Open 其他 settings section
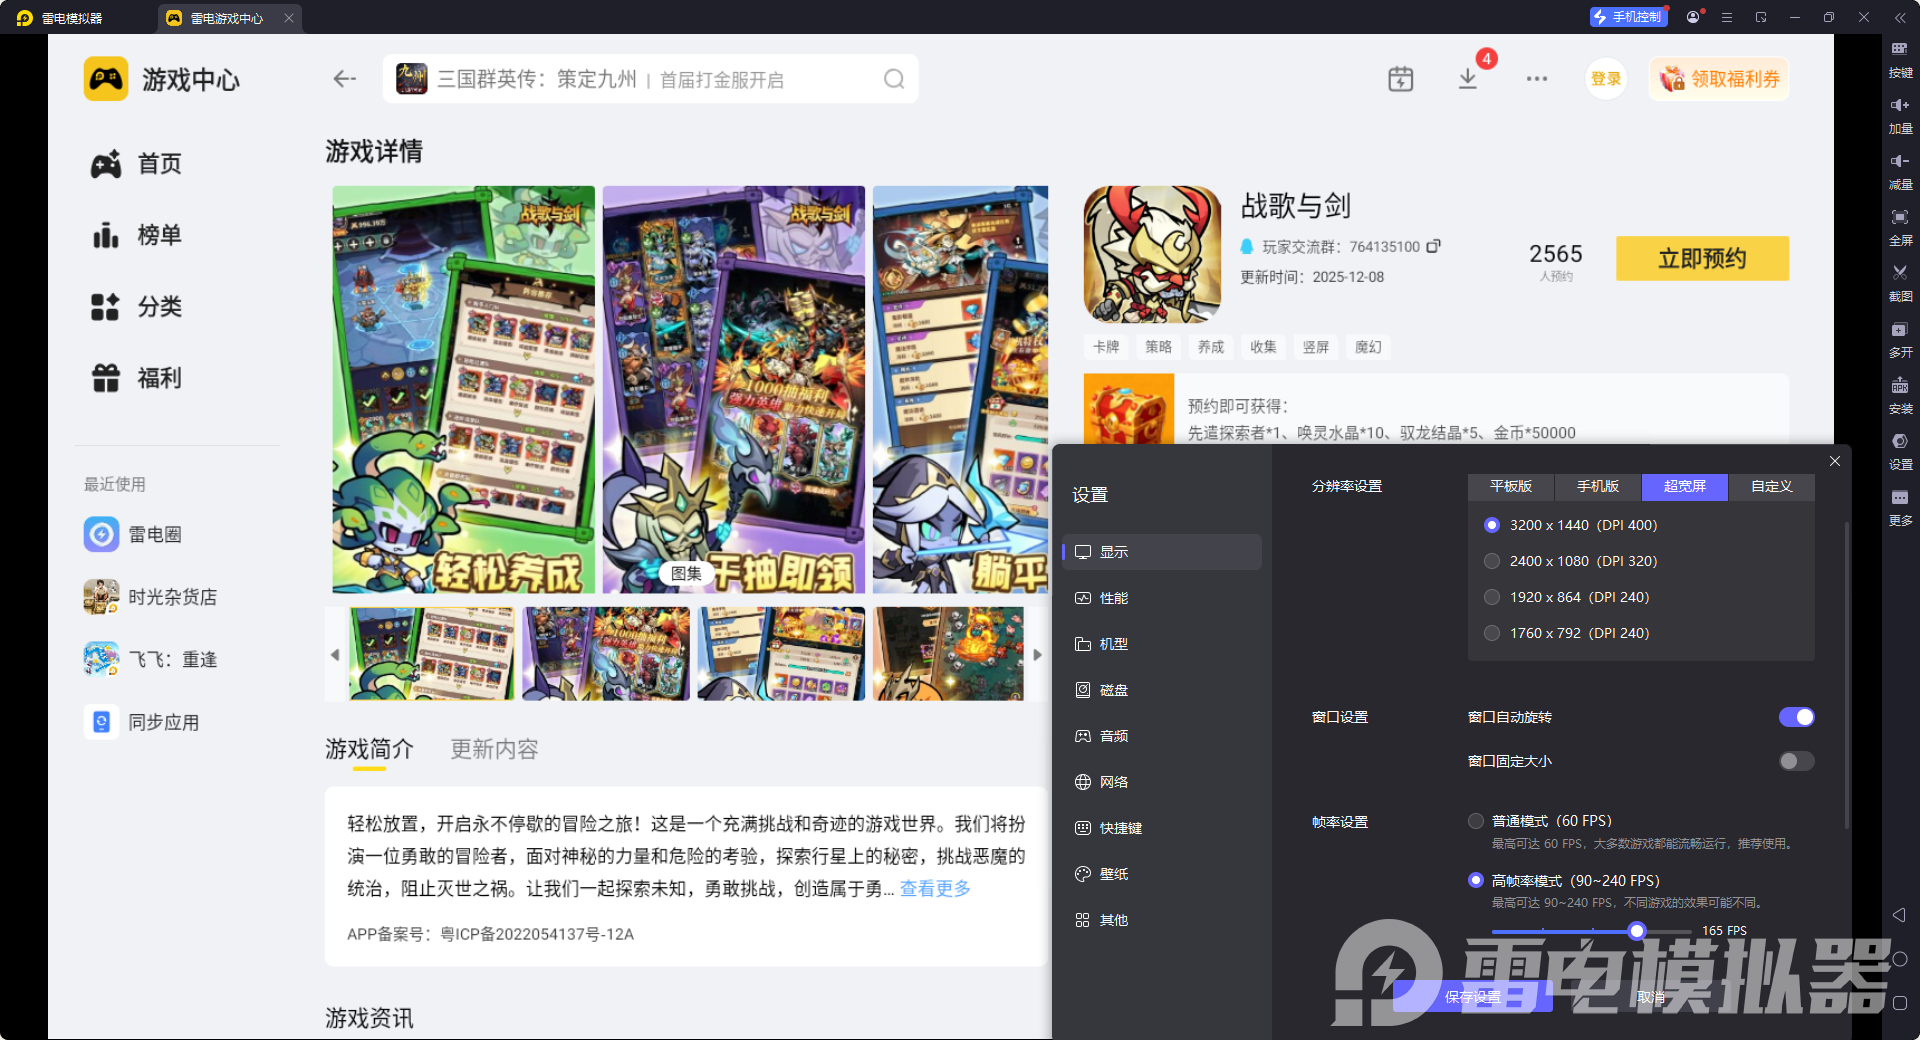This screenshot has width=1920, height=1040. pos(1162,920)
